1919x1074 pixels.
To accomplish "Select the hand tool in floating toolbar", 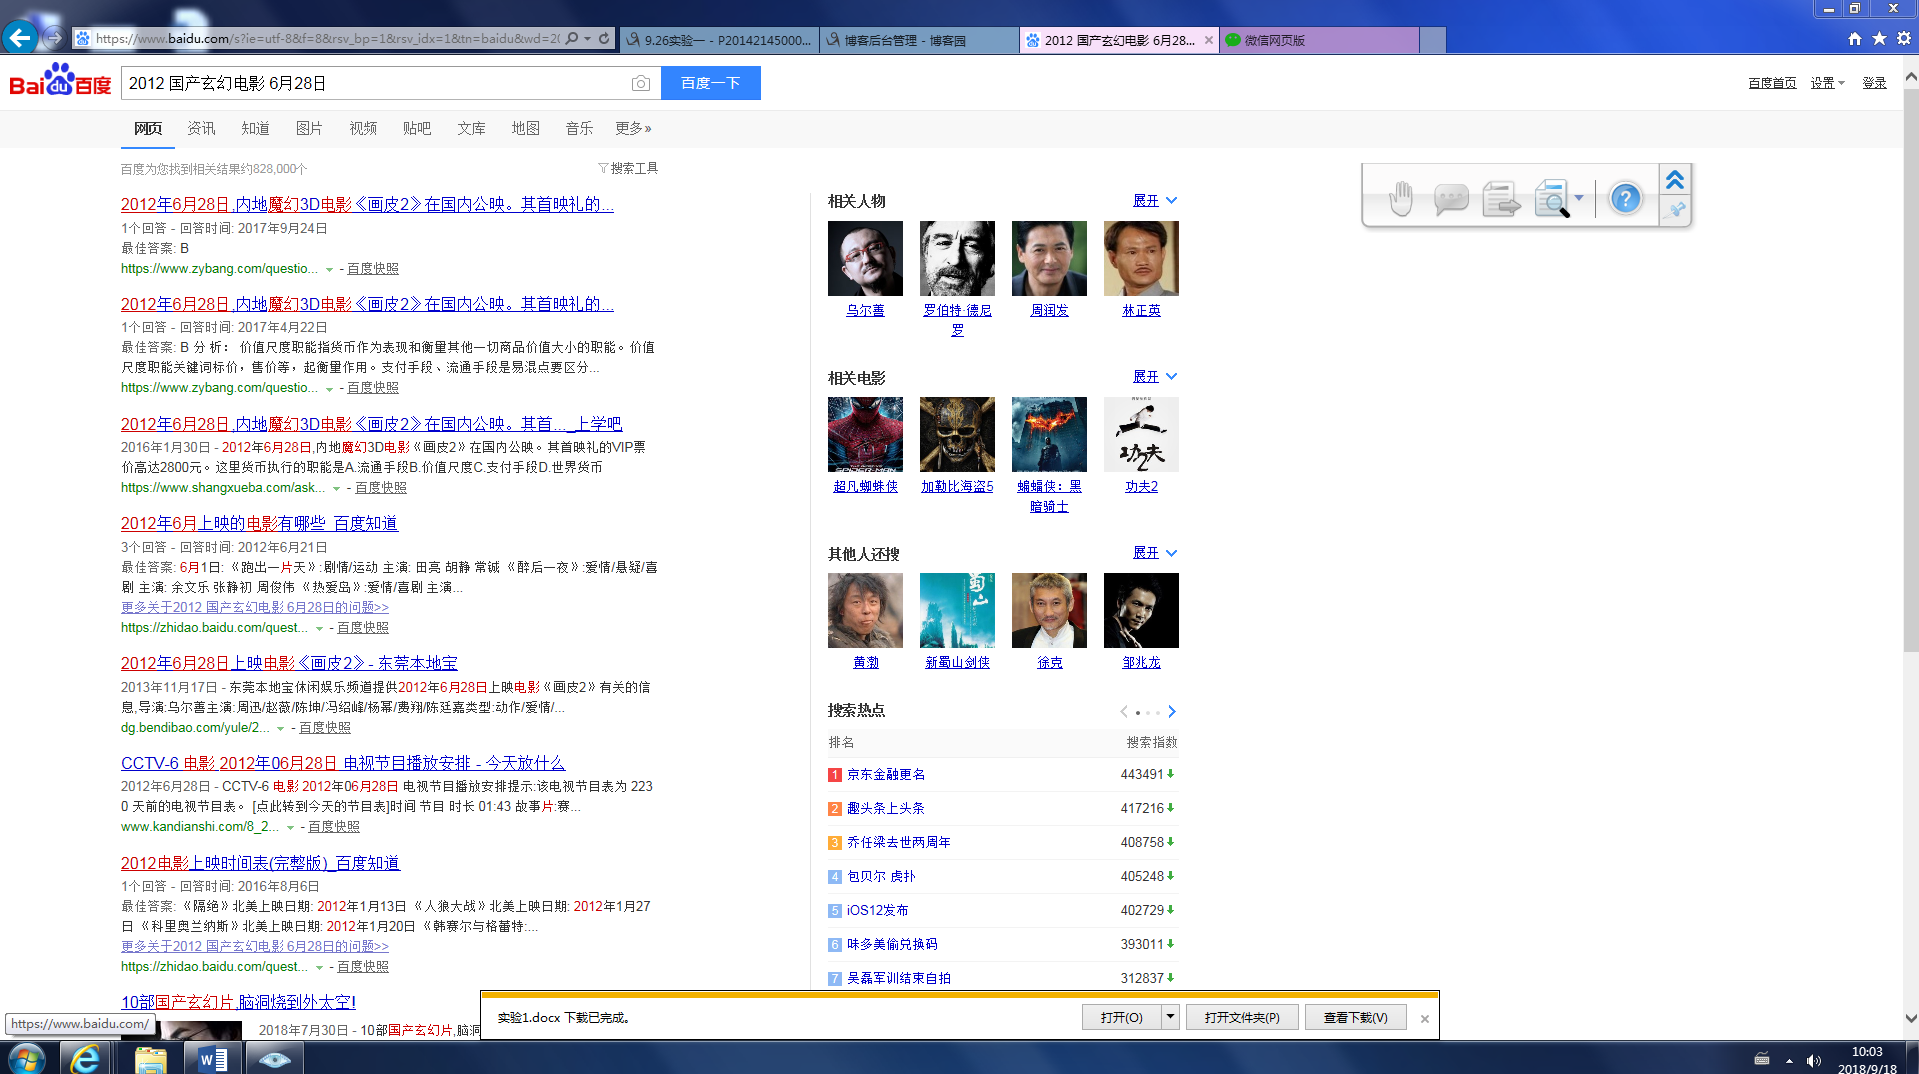I will click(1400, 198).
